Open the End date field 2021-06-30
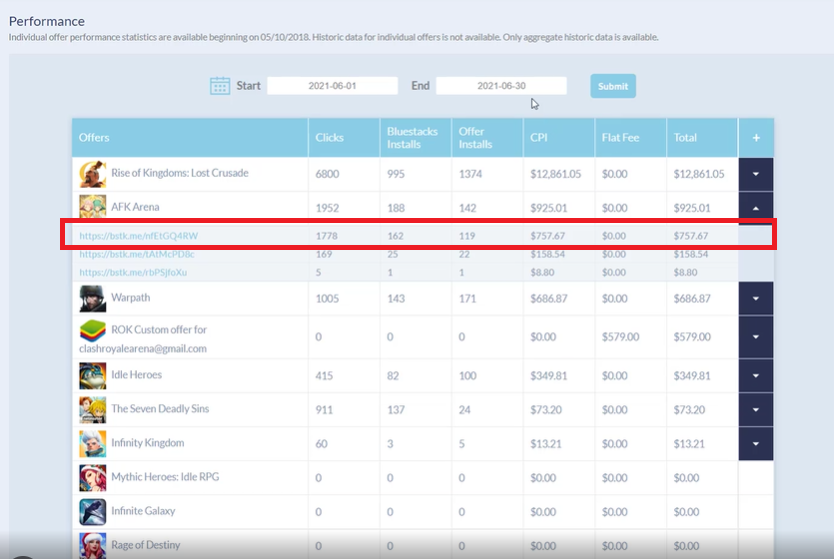This screenshot has width=834, height=559. point(501,86)
